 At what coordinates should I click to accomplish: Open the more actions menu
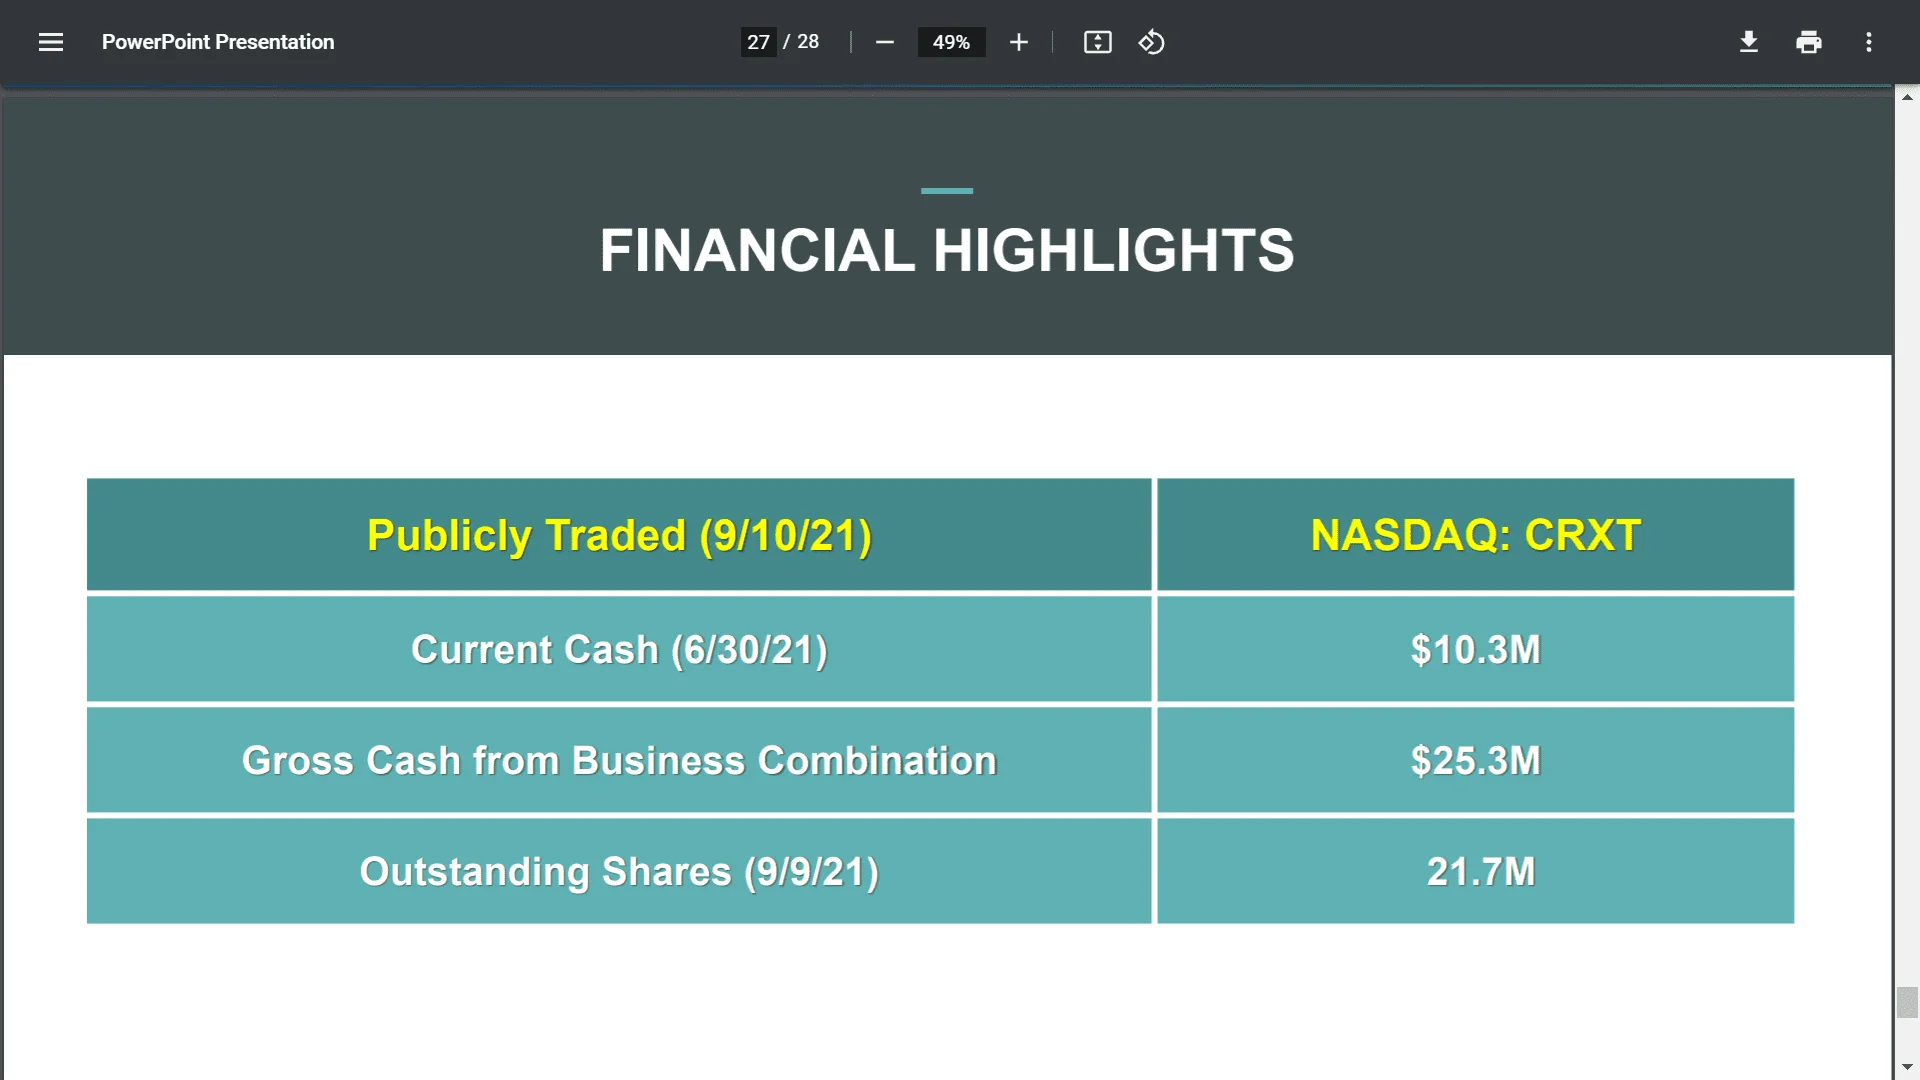(x=1868, y=42)
